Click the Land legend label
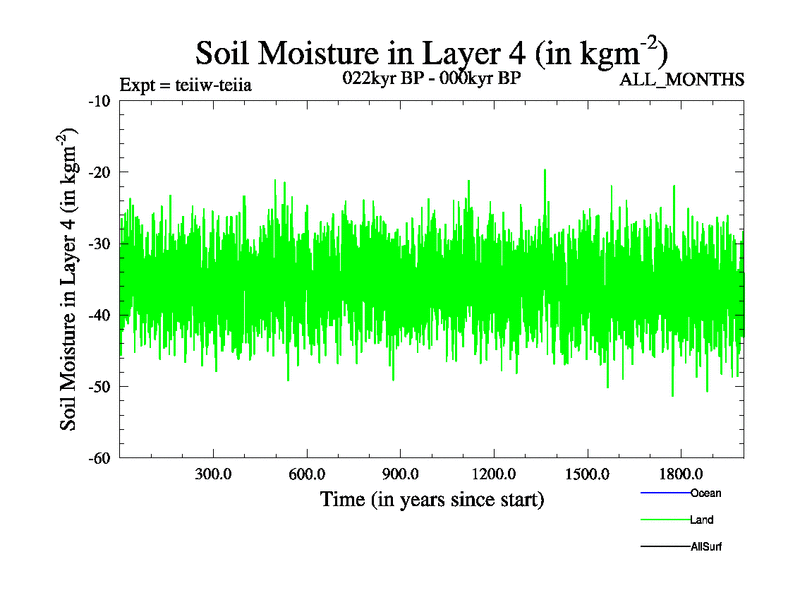This screenshot has width=800, height=600. [701, 520]
